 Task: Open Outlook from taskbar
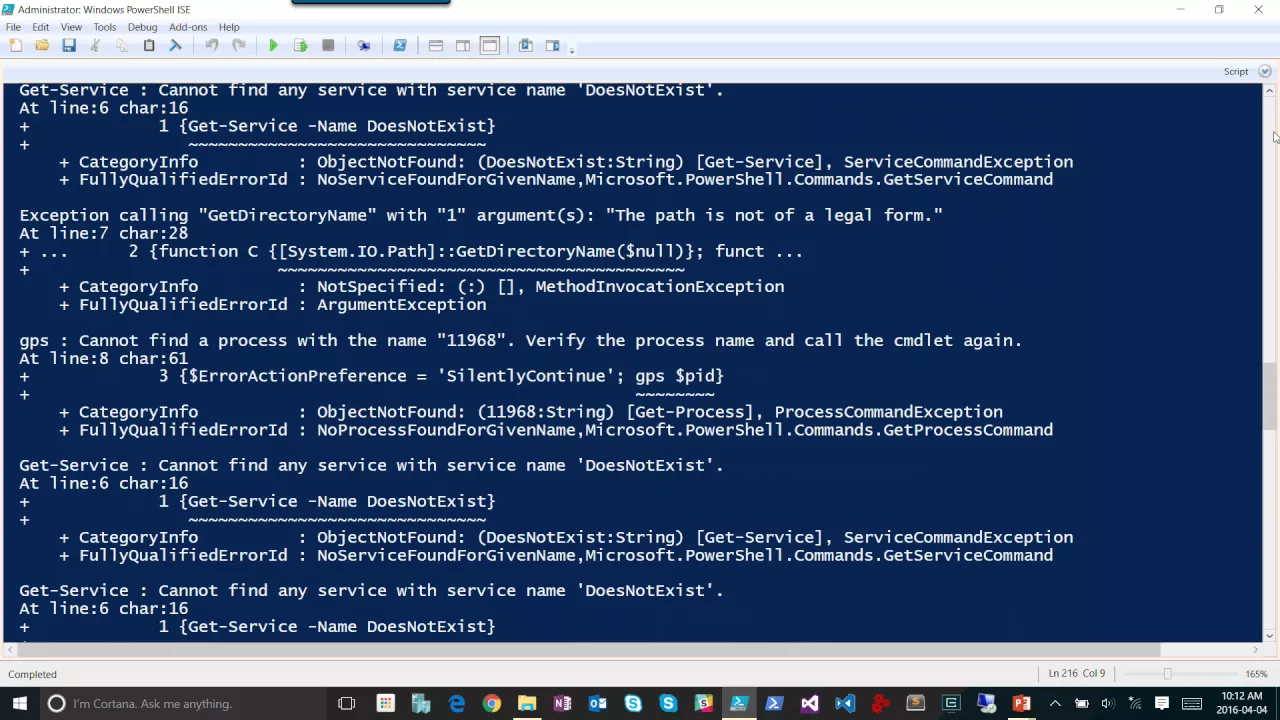tap(598, 704)
